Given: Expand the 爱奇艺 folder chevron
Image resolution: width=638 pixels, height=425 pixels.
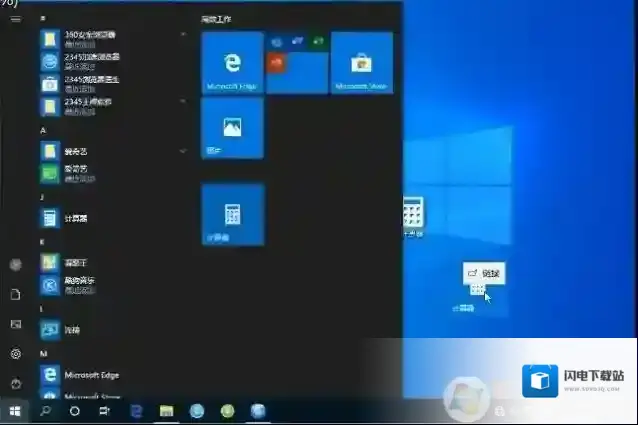Looking at the screenshot, I should 183,151.
